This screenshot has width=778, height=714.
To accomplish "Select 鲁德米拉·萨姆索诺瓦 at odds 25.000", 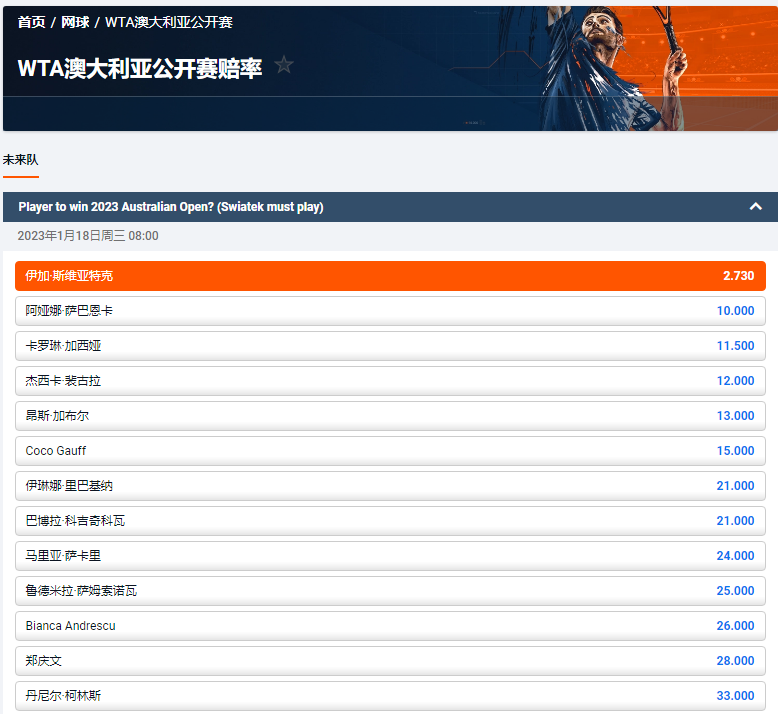I will (390, 591).
